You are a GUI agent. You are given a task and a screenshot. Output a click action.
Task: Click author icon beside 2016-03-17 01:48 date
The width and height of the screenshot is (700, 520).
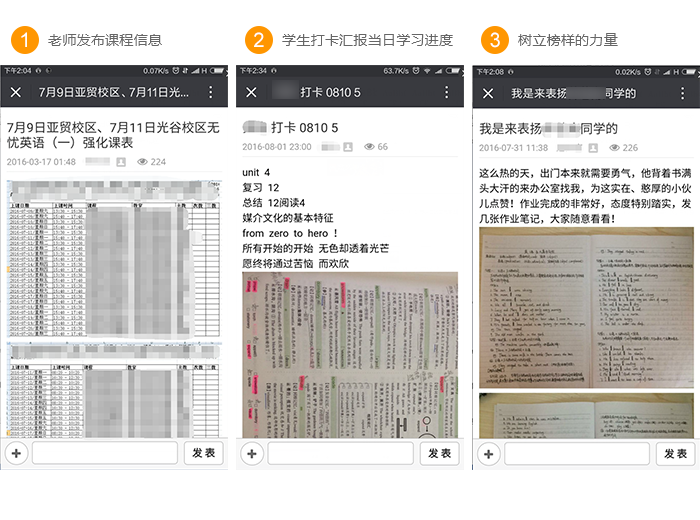click(x=121, y=162)
